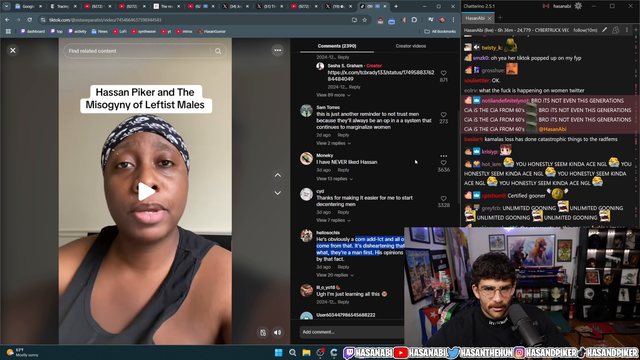Switch to the Comments (2390) tab
Viewport: 640px width, 360px height.
(337, 46)
